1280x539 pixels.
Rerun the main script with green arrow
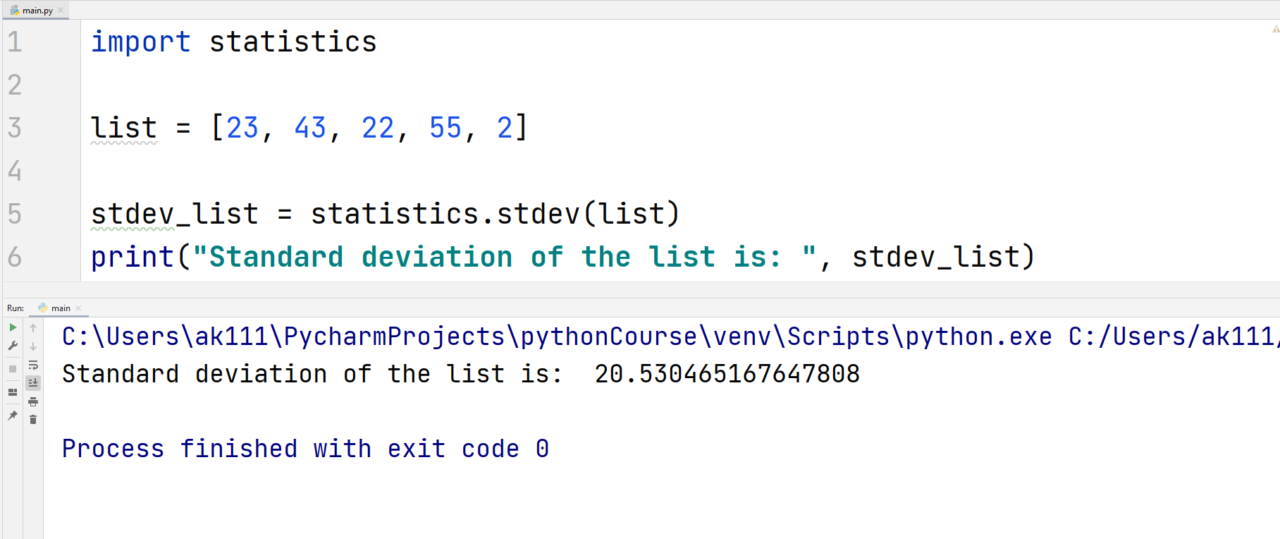click(13, 327)
